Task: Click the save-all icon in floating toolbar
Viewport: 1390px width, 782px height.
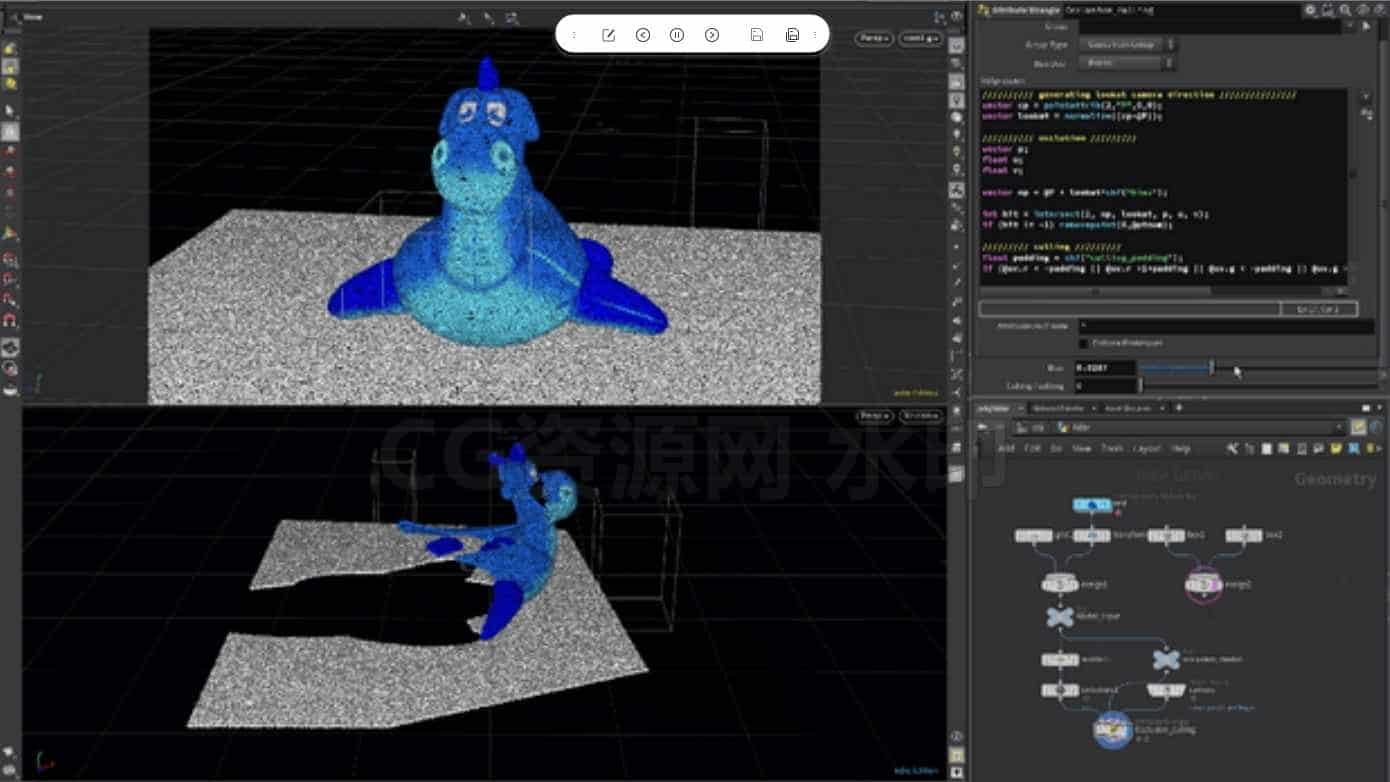Action: (792, 35)
